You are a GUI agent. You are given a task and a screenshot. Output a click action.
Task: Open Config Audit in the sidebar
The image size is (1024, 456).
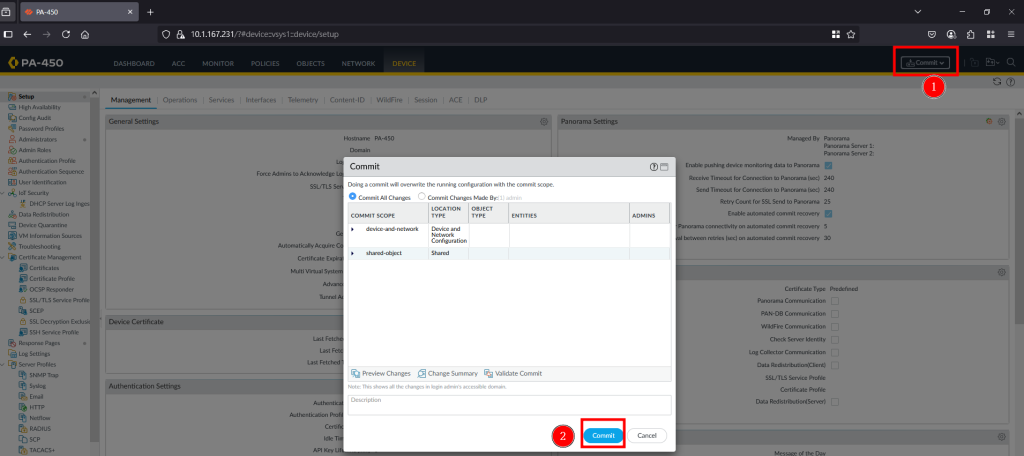(34, 118)
